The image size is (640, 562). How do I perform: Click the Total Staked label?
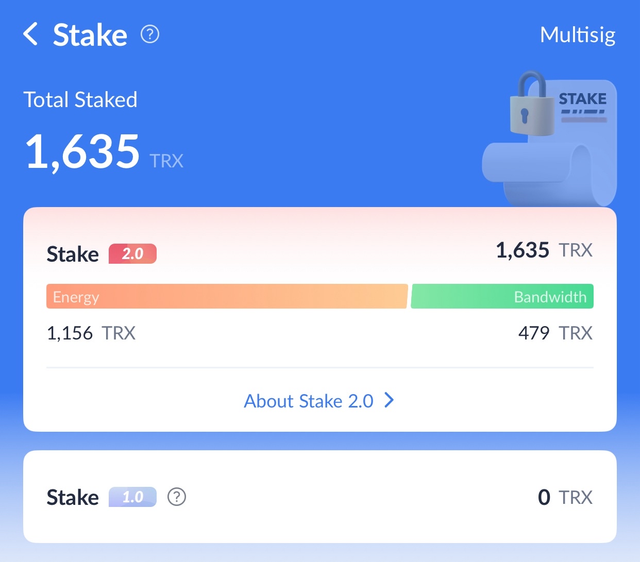81,100
